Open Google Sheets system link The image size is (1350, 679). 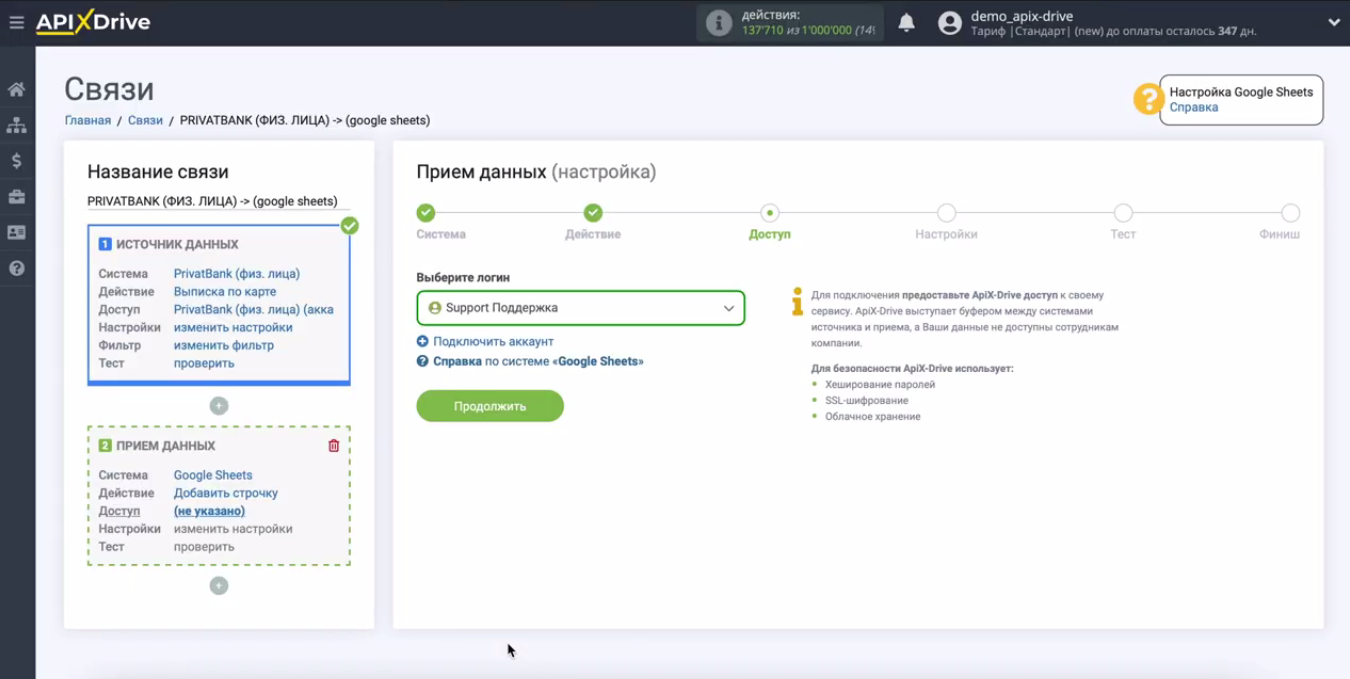pos(213,476)
